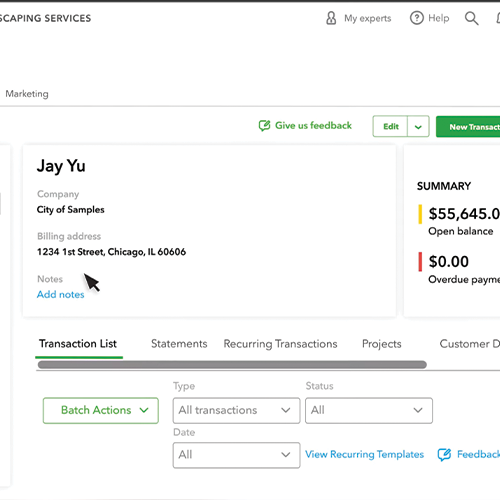Viewport: 500px width, 500px height.
Task: Switch to the Statements tab
Action: 179,344
